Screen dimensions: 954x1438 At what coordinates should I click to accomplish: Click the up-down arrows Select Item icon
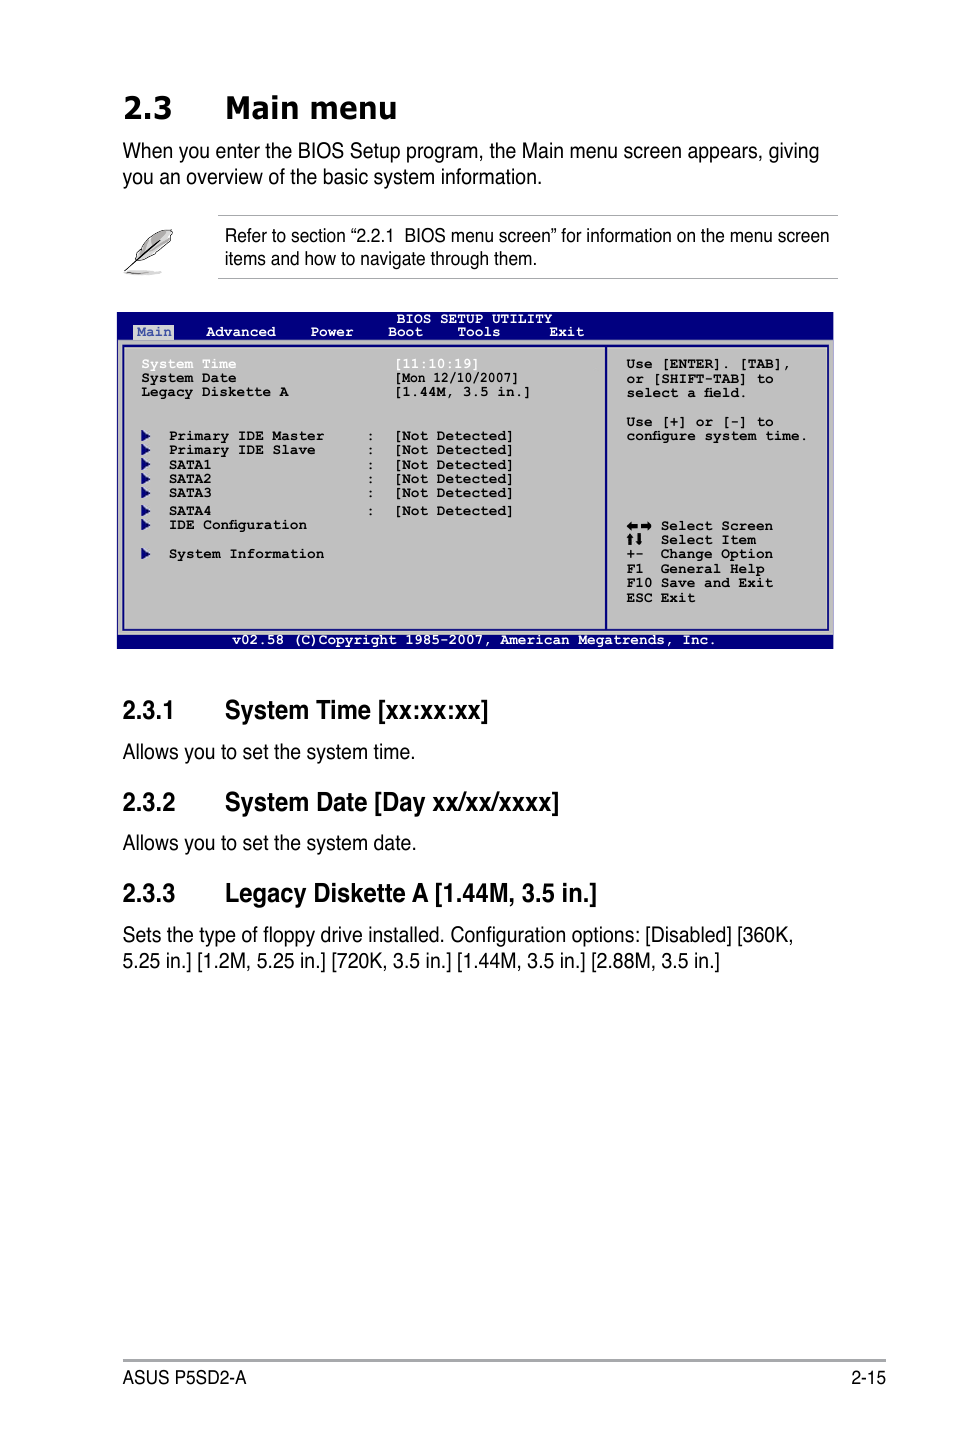(x=635, y=540)
